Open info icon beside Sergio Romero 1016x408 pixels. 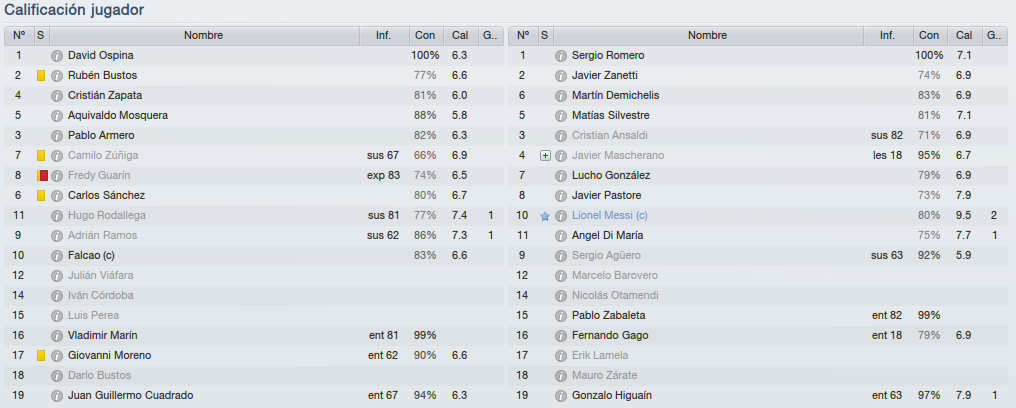tap(561, 56)
